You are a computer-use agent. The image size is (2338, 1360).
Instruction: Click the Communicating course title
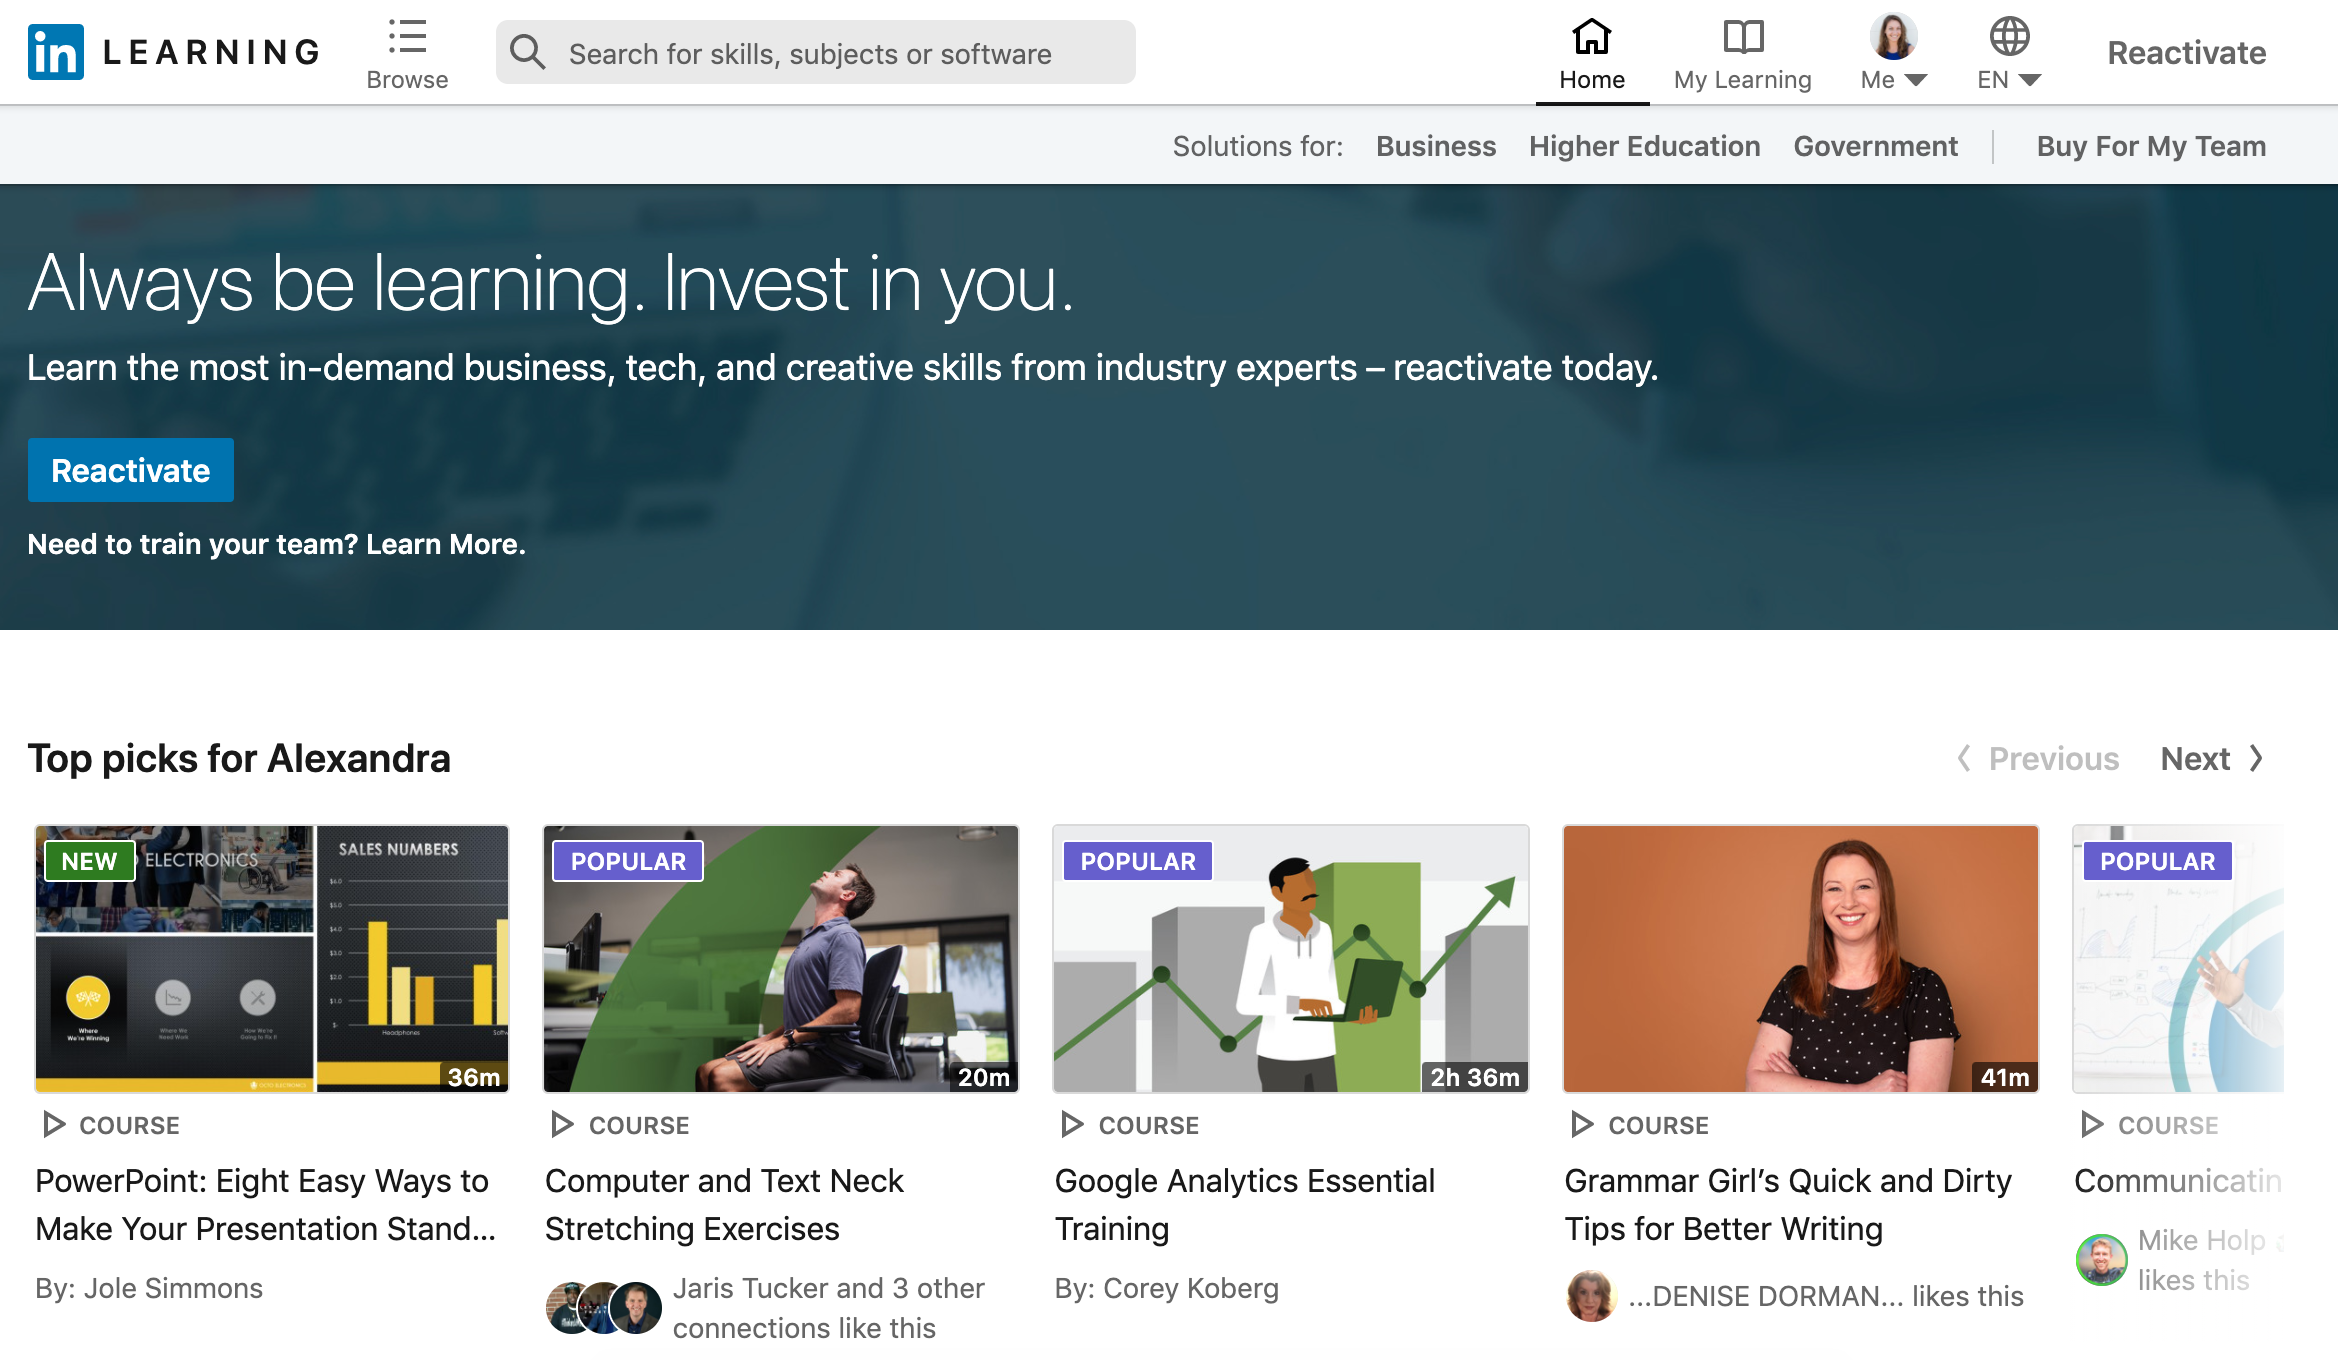coord(2178,1181)
